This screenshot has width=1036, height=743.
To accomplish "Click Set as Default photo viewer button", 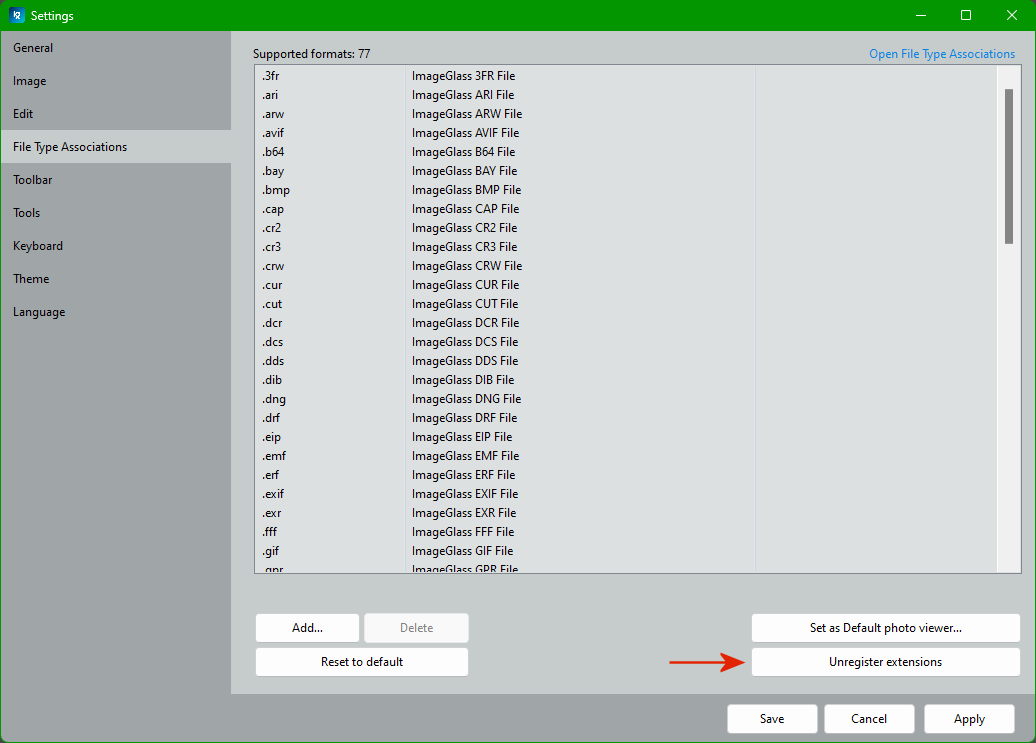I will click(885, 627).
